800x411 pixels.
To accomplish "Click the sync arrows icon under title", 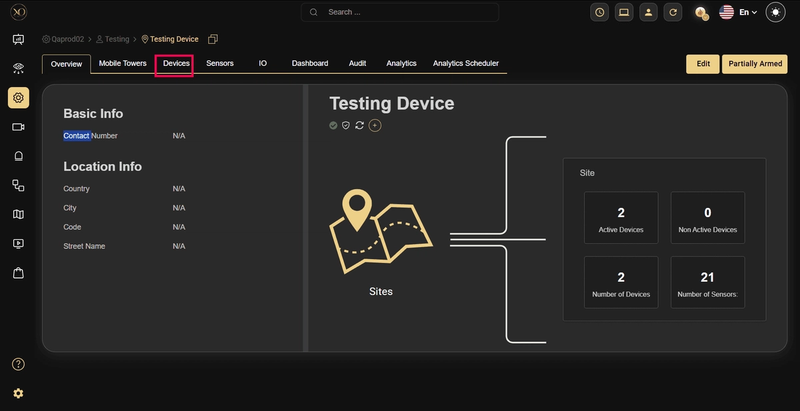I will point(359,125).
